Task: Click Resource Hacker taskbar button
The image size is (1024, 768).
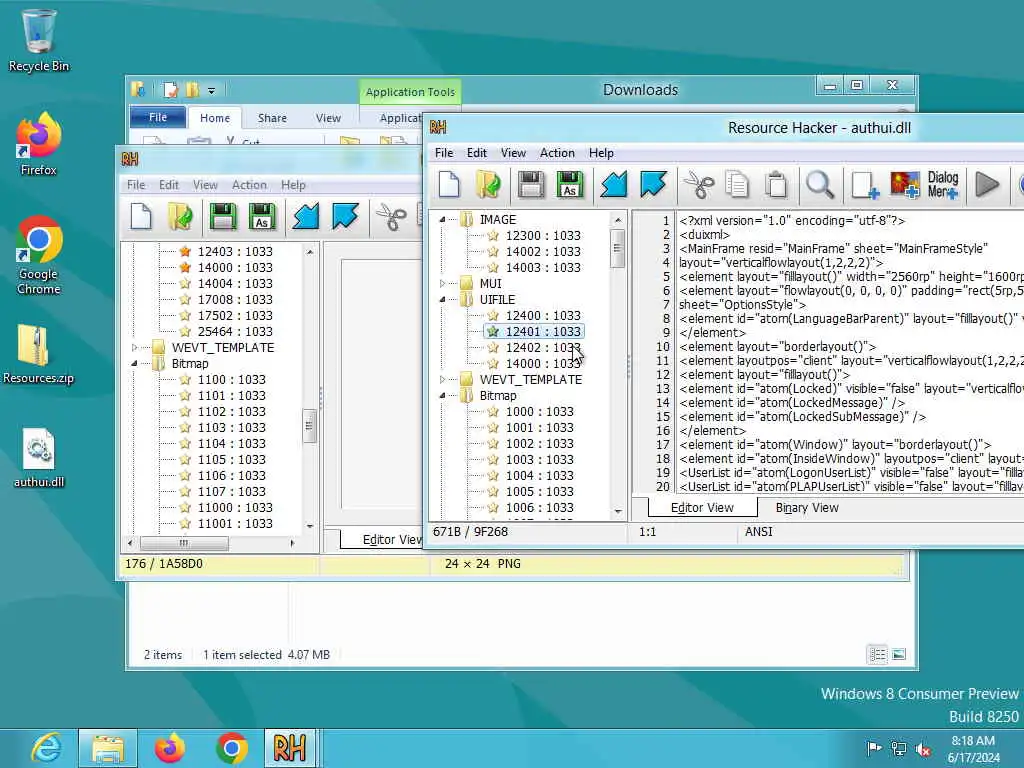Action: (x=290, y=748)
